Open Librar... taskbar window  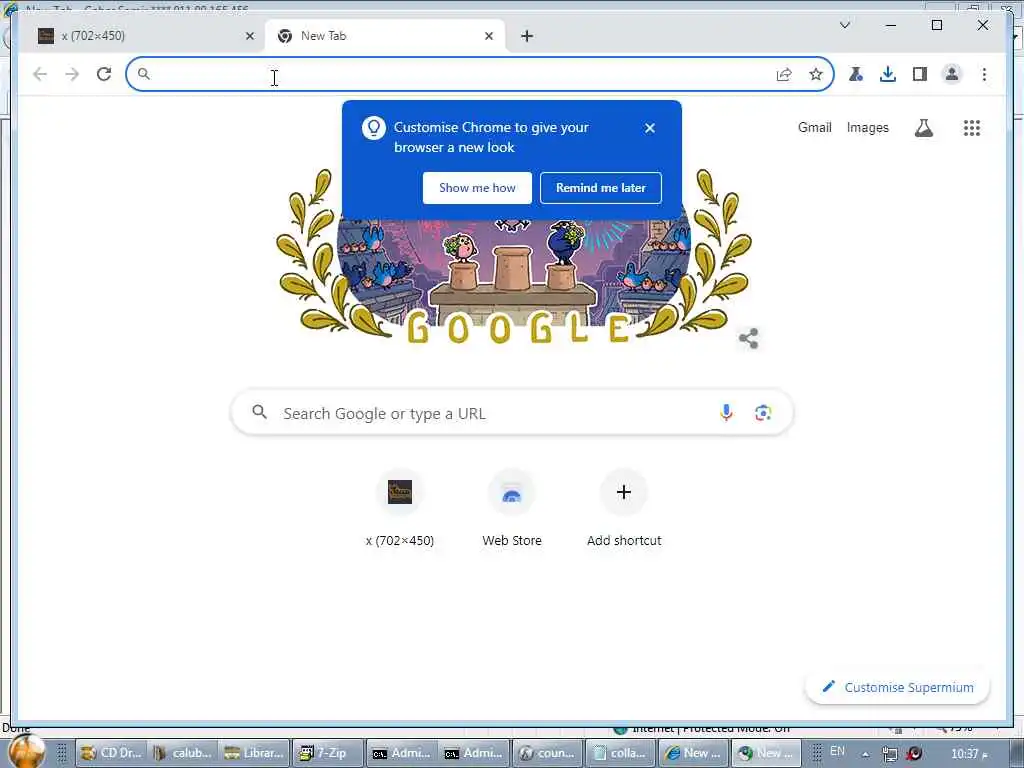coord(253,754)
